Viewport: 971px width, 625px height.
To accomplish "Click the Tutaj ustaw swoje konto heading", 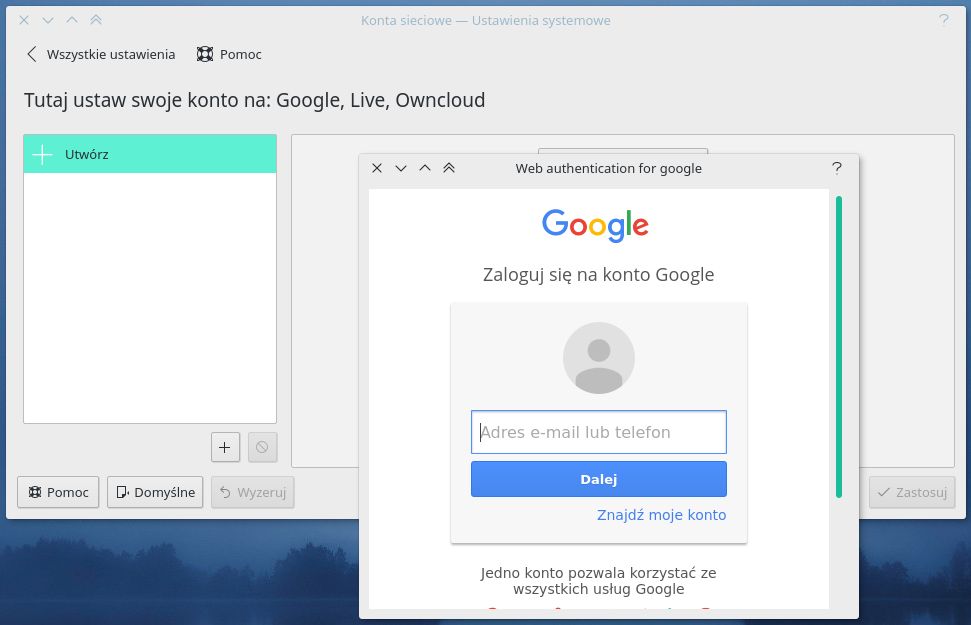I will click(x=255, y=100).
